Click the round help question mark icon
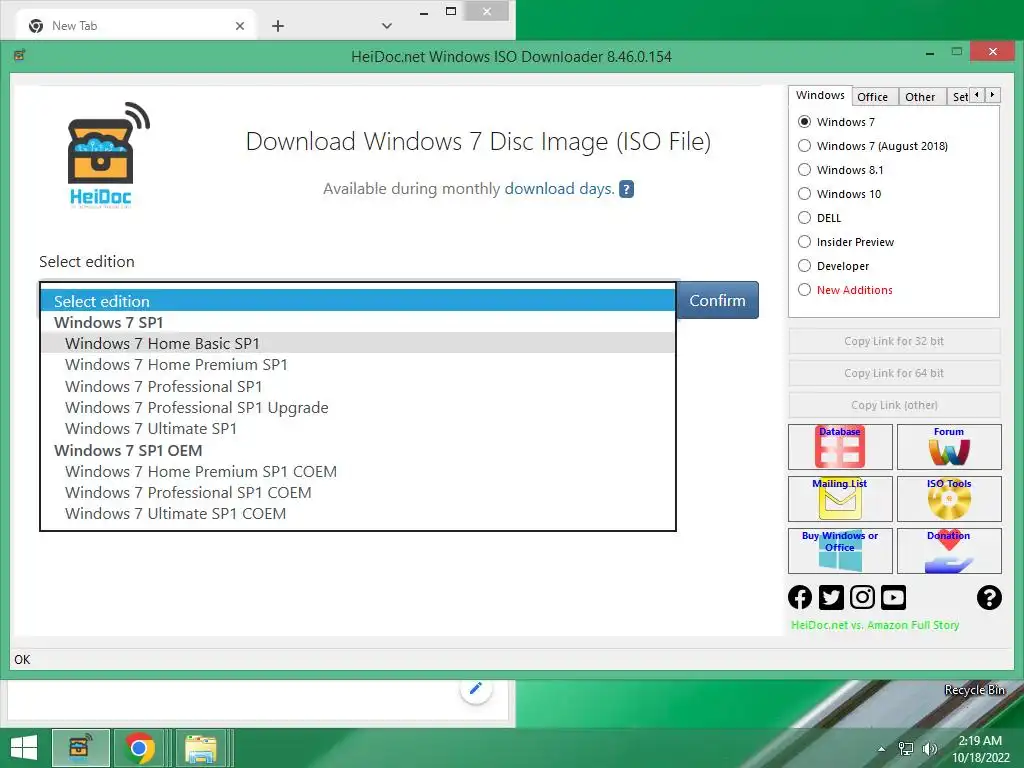Viewport: 1024px width, 768px height. coord(989,597)
